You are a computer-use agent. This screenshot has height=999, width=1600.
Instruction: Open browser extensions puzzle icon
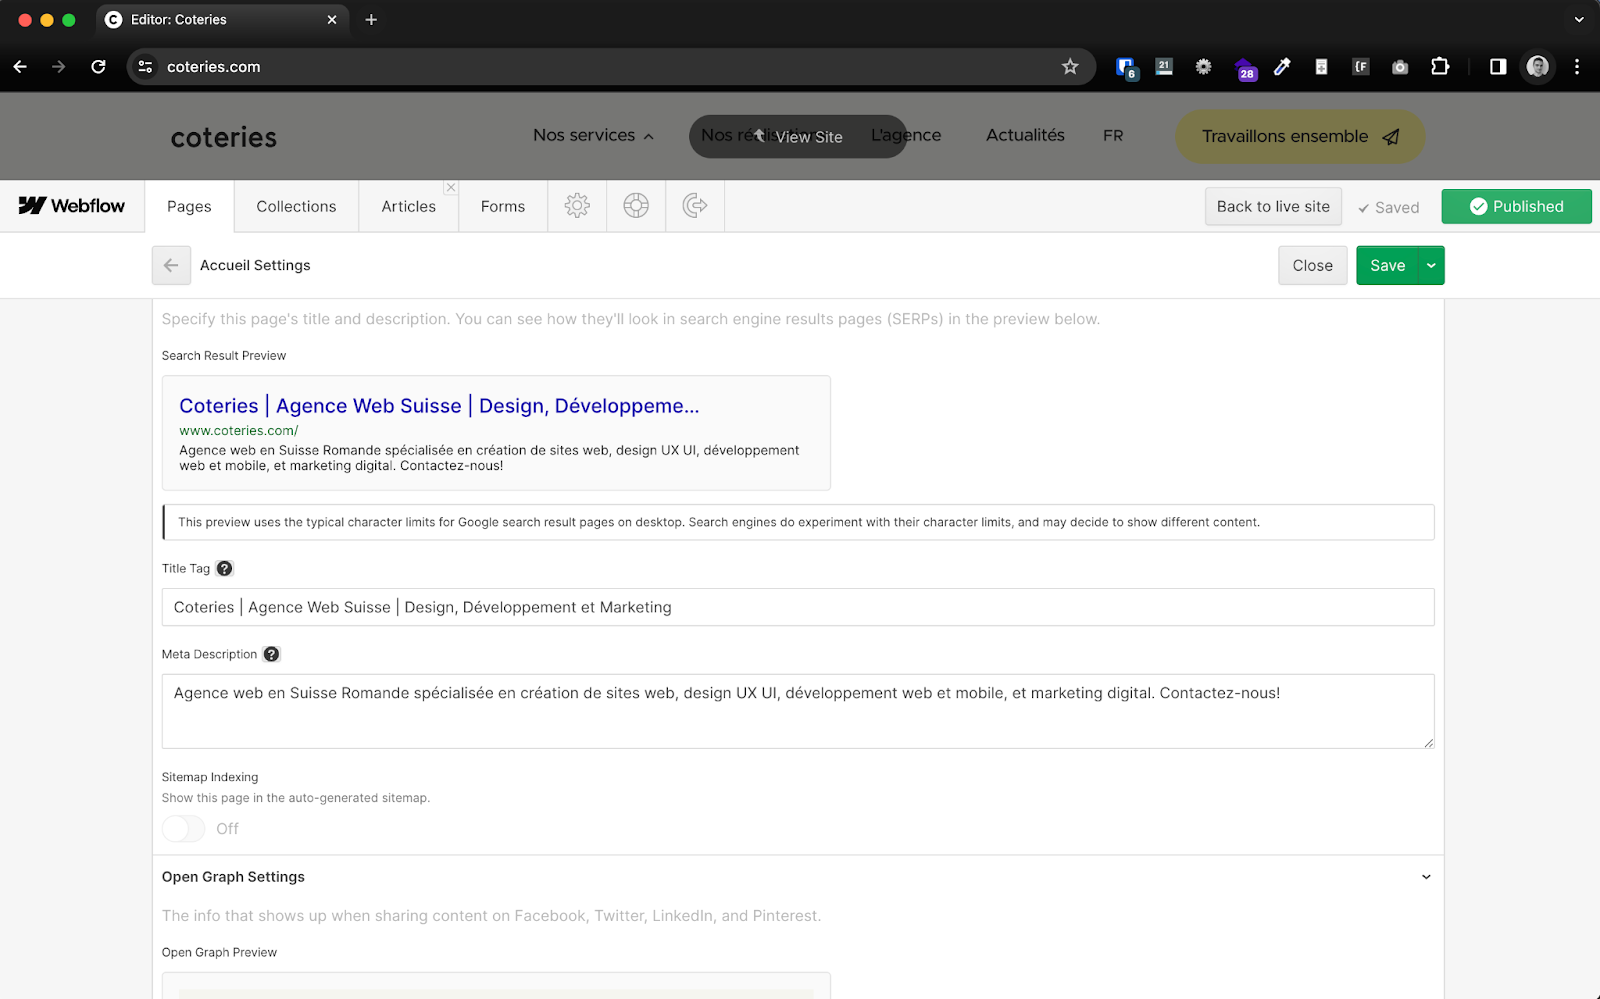pyautogui.click(x=1440, y=67)
